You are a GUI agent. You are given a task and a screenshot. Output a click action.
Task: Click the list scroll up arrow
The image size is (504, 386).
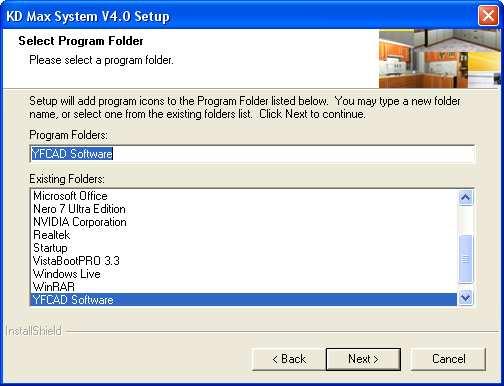tap(465, 198)
